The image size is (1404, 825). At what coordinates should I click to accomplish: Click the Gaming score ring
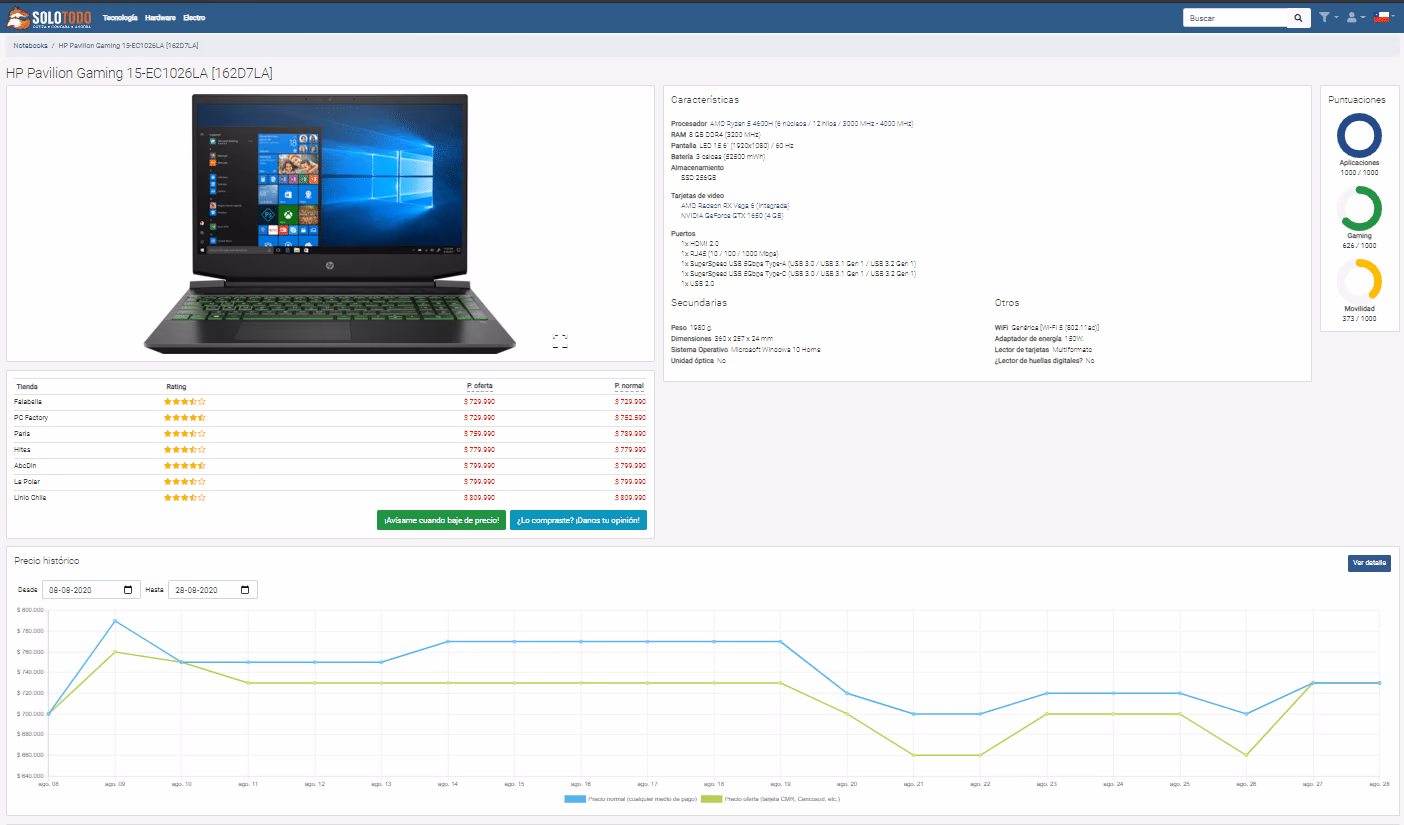click(x=1359, y=208)
